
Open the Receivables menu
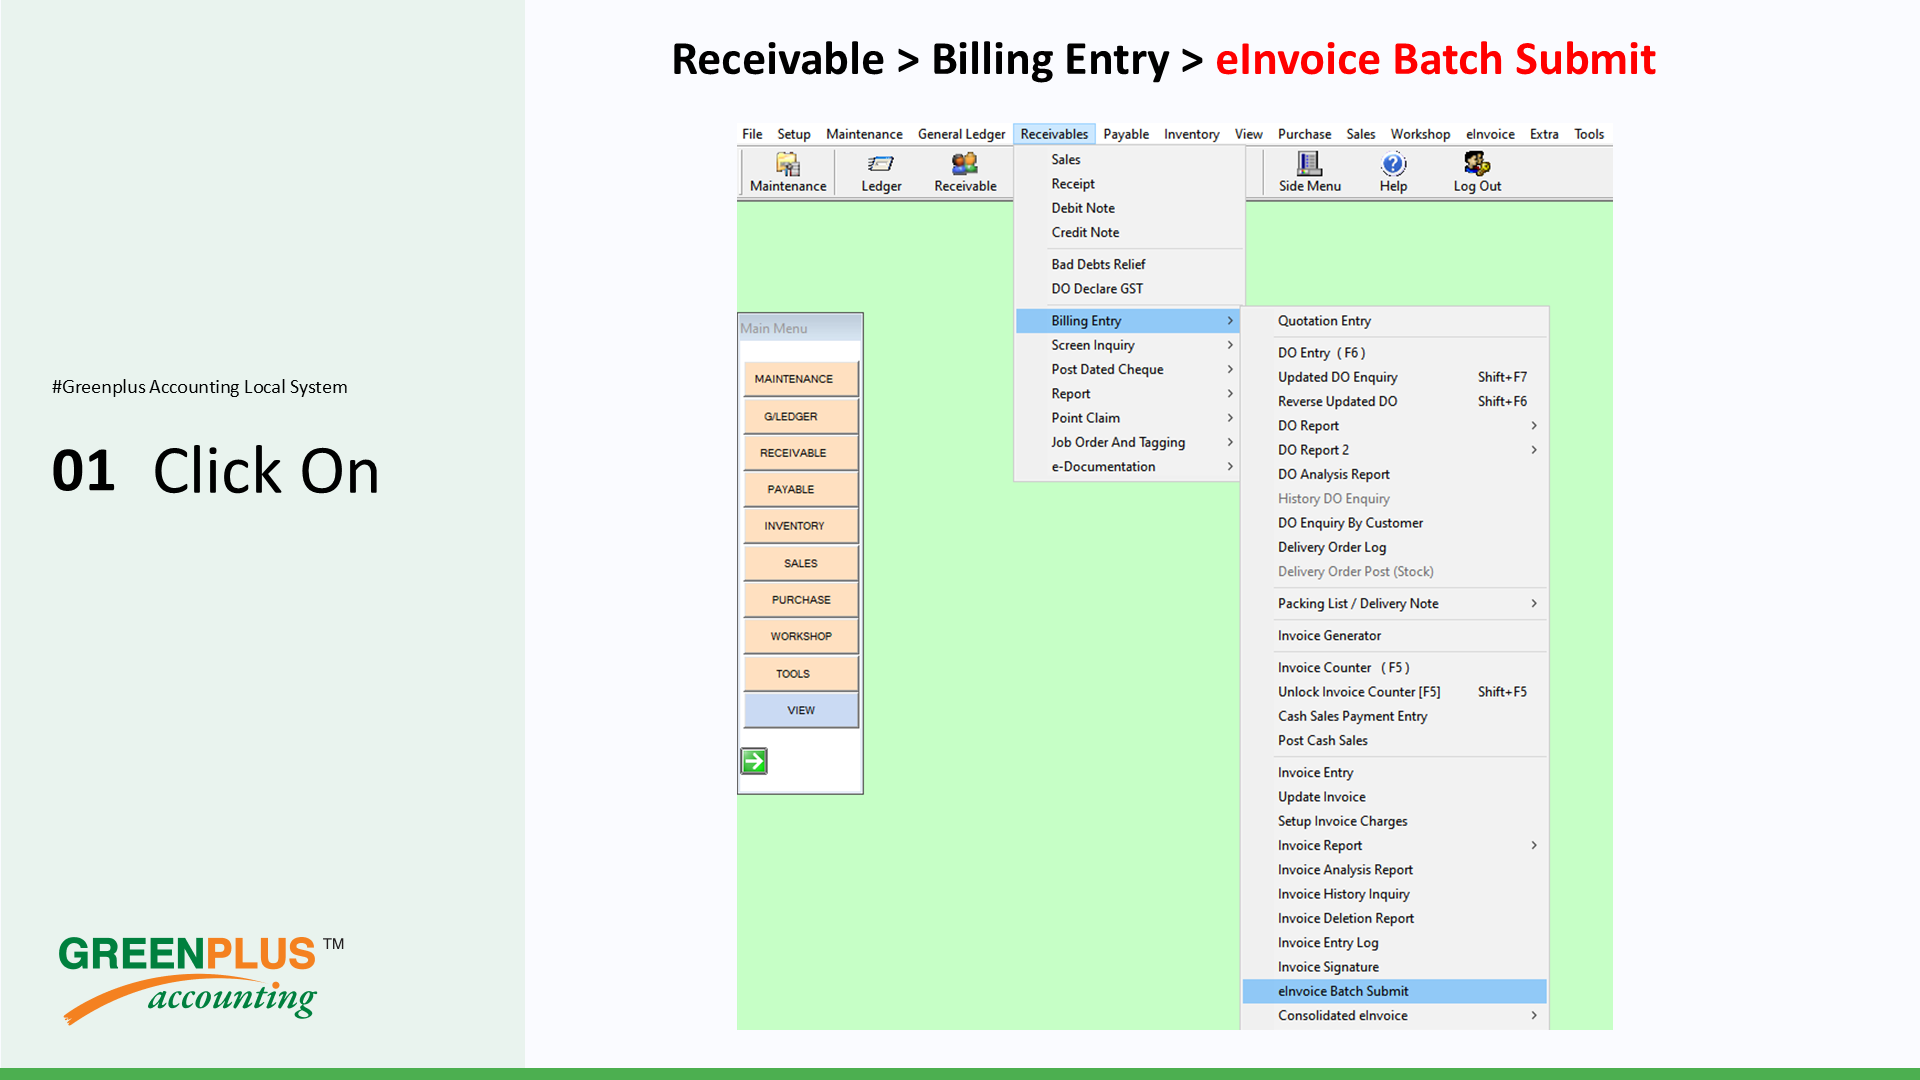(1054, 134)
